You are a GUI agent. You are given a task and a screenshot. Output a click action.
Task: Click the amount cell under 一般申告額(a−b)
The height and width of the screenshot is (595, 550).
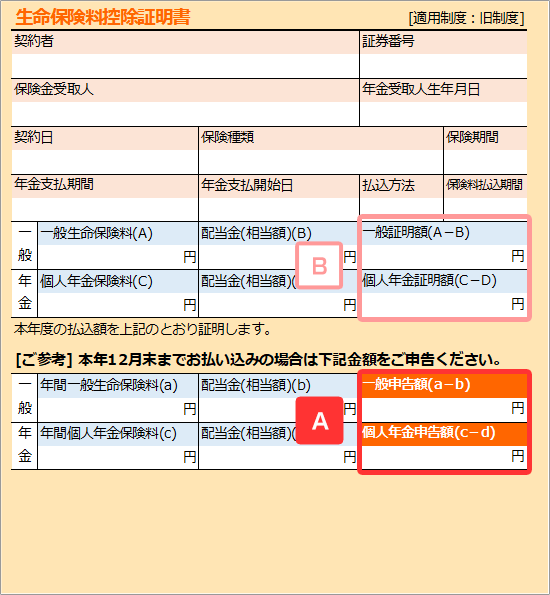coord(444,409)
